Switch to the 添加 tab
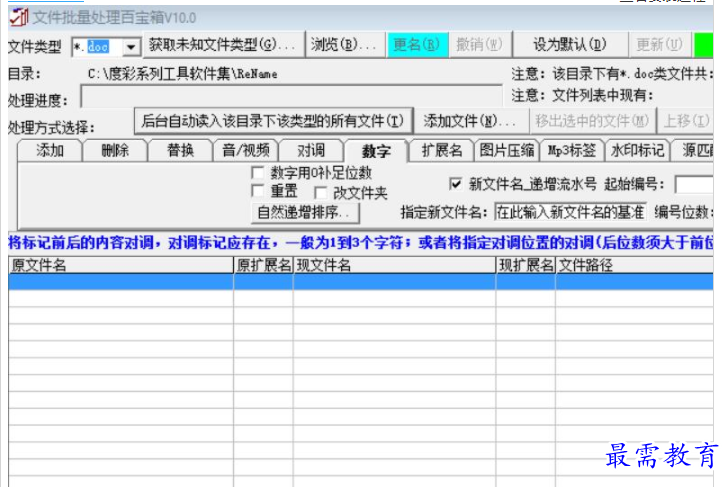Image resolution: width=727 pixels, height=487 pixels. (50, 151)
